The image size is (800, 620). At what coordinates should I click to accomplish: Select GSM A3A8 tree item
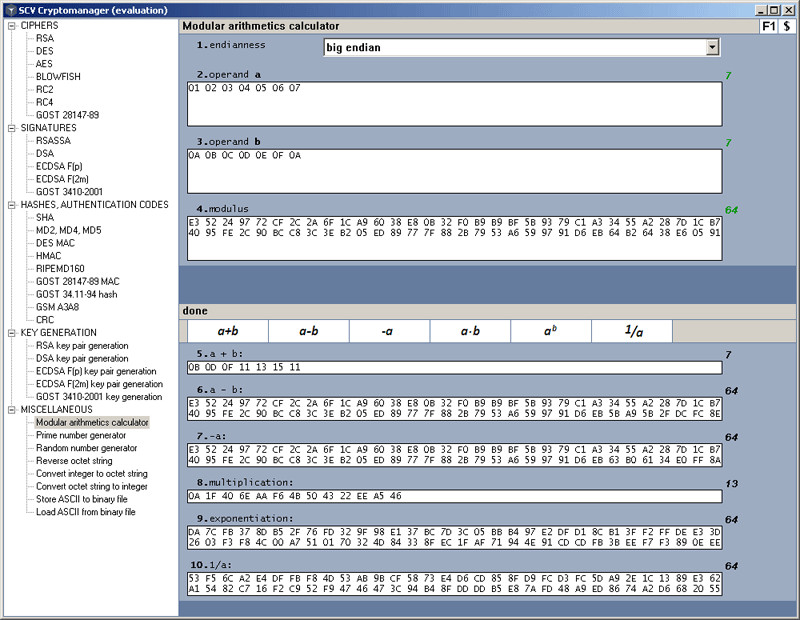click(x=57, y=307)
